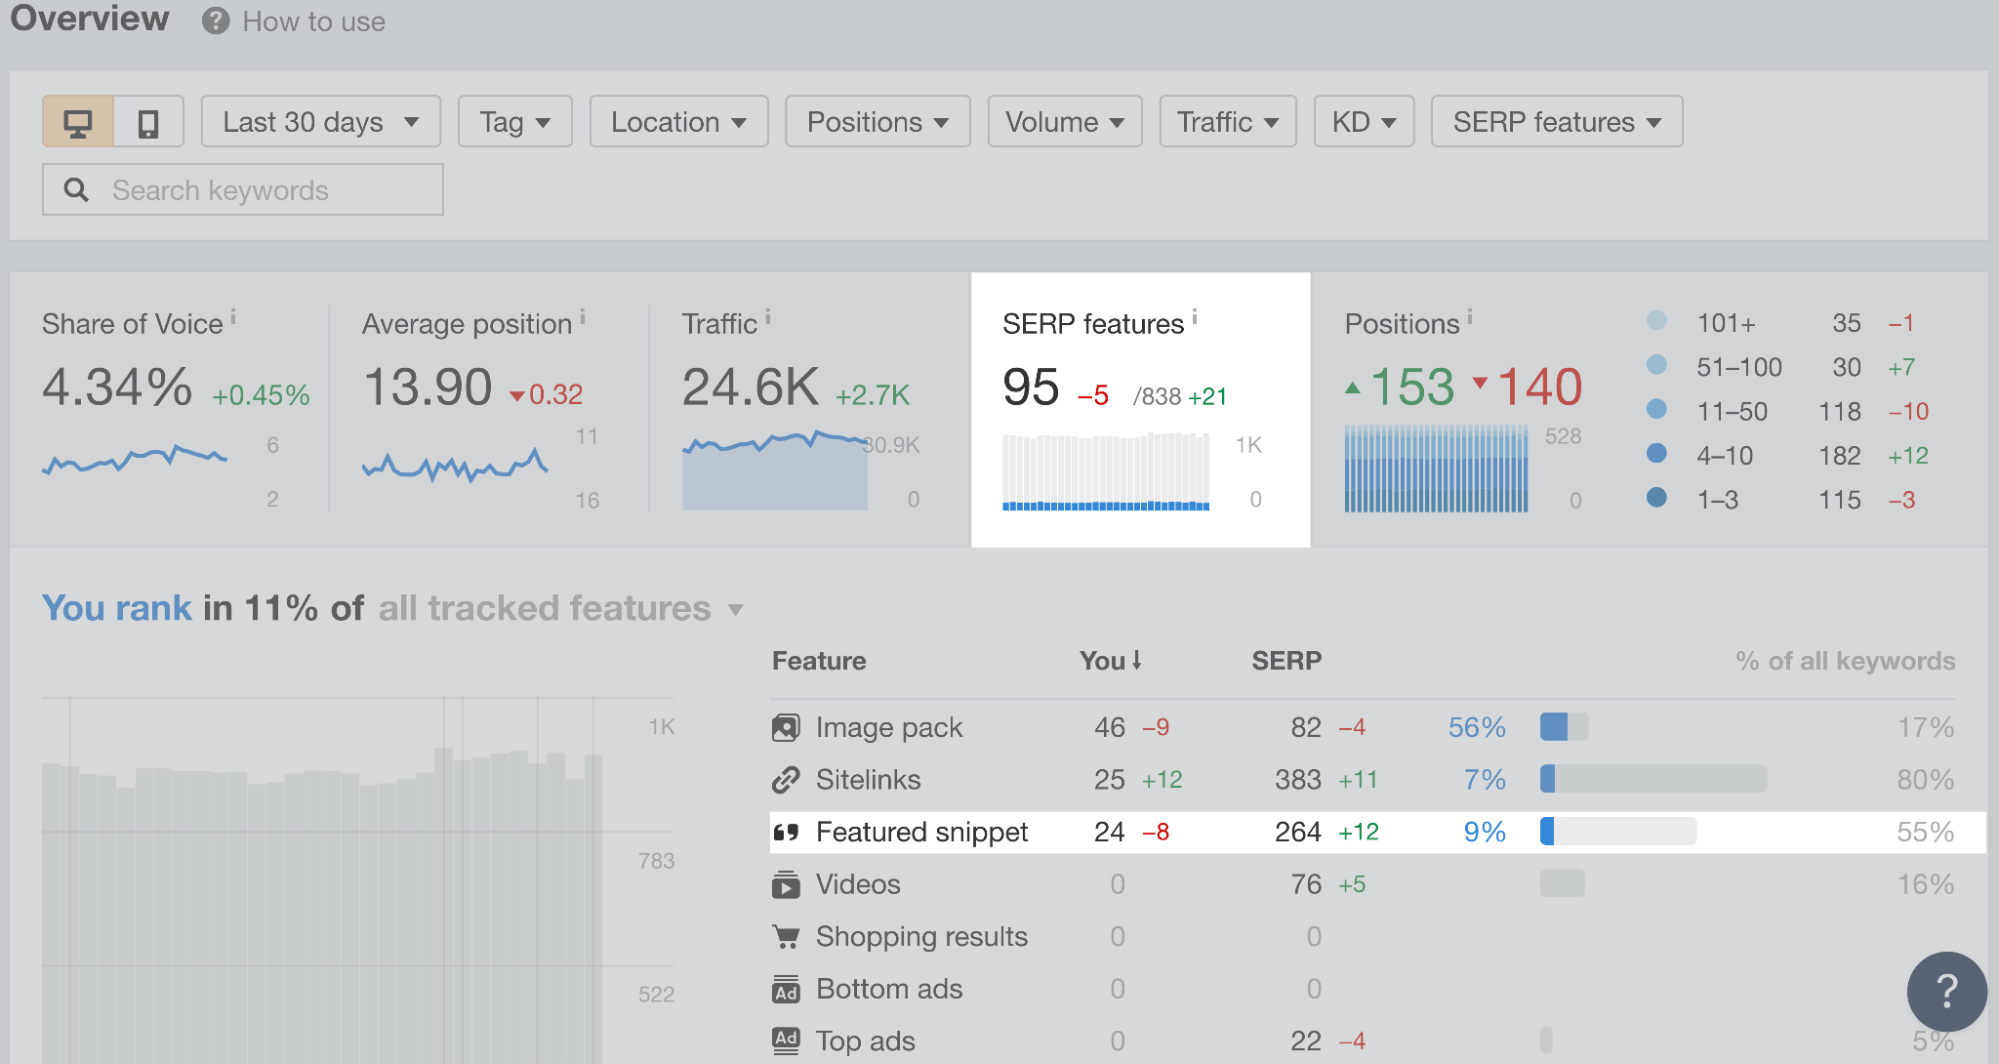Click the You rank link

tap(116, 608)
